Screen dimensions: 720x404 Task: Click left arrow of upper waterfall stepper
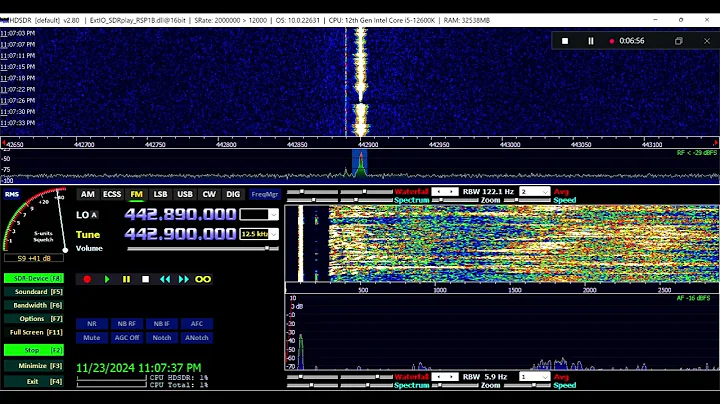click(439, 191)
